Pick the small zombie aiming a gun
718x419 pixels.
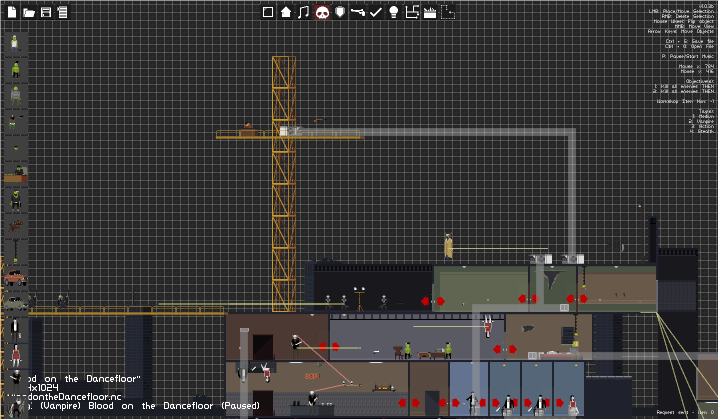[15, 121]
